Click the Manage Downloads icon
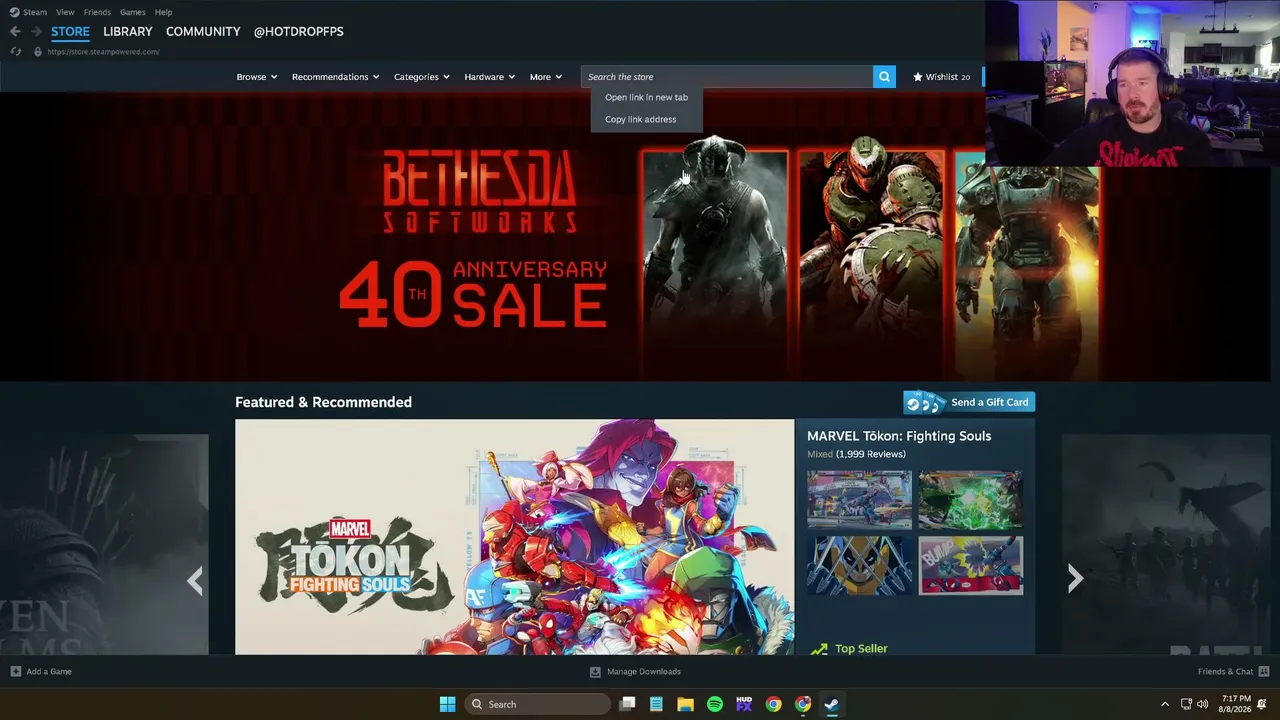Image resolution: width=1280 pixels, height=720 pixels. tap(595, 672)
